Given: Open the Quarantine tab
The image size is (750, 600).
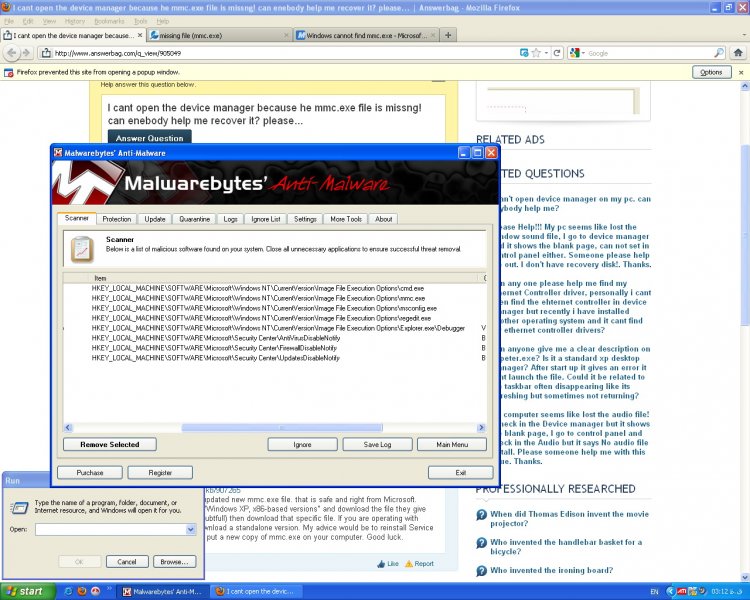Looking at the screenshot, I should point(195,219).
